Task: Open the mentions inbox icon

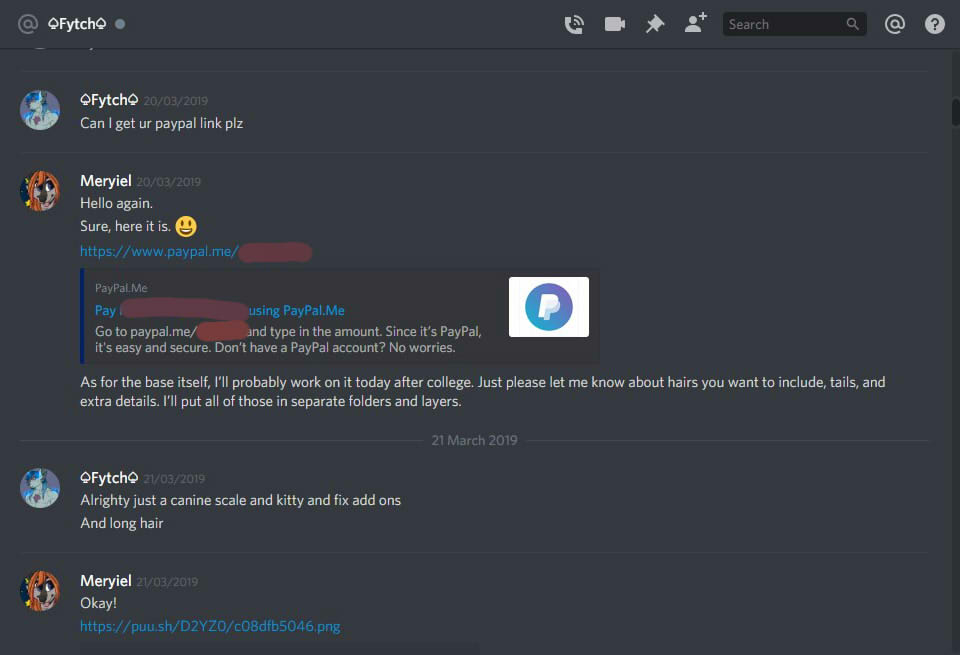Action: [894, 24]
